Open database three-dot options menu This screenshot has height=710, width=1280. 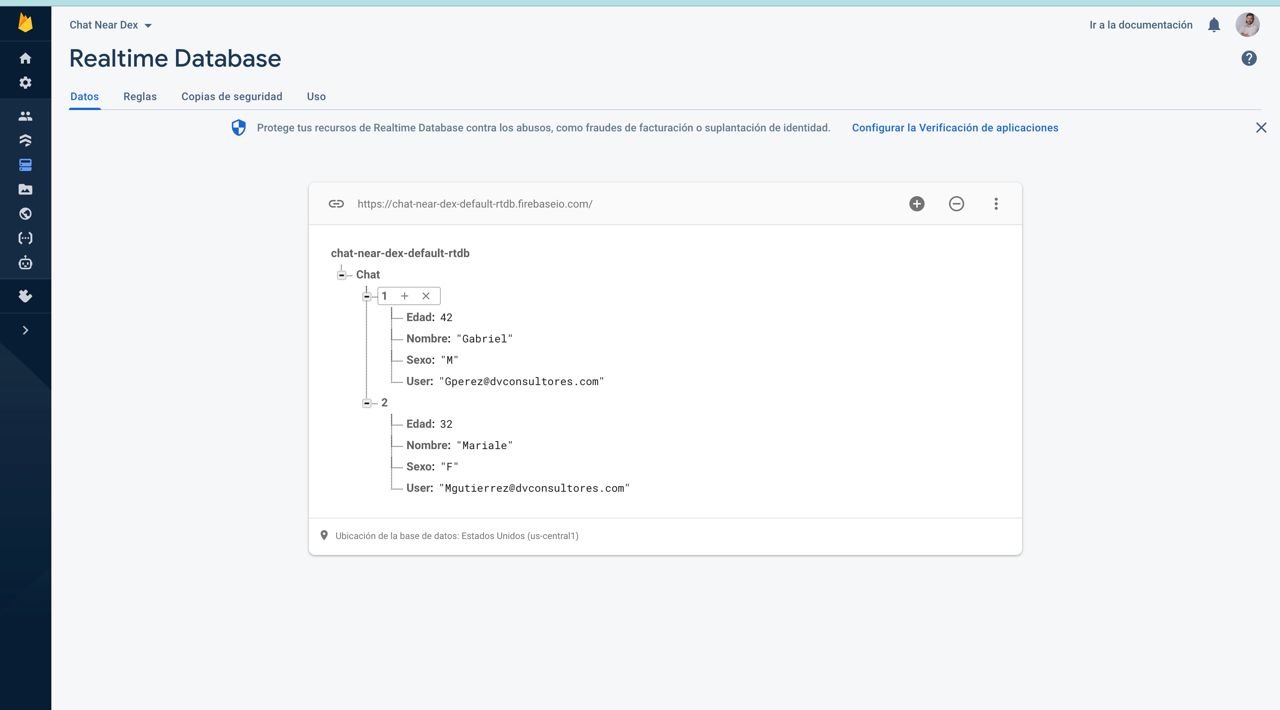(x=996, y=204)
